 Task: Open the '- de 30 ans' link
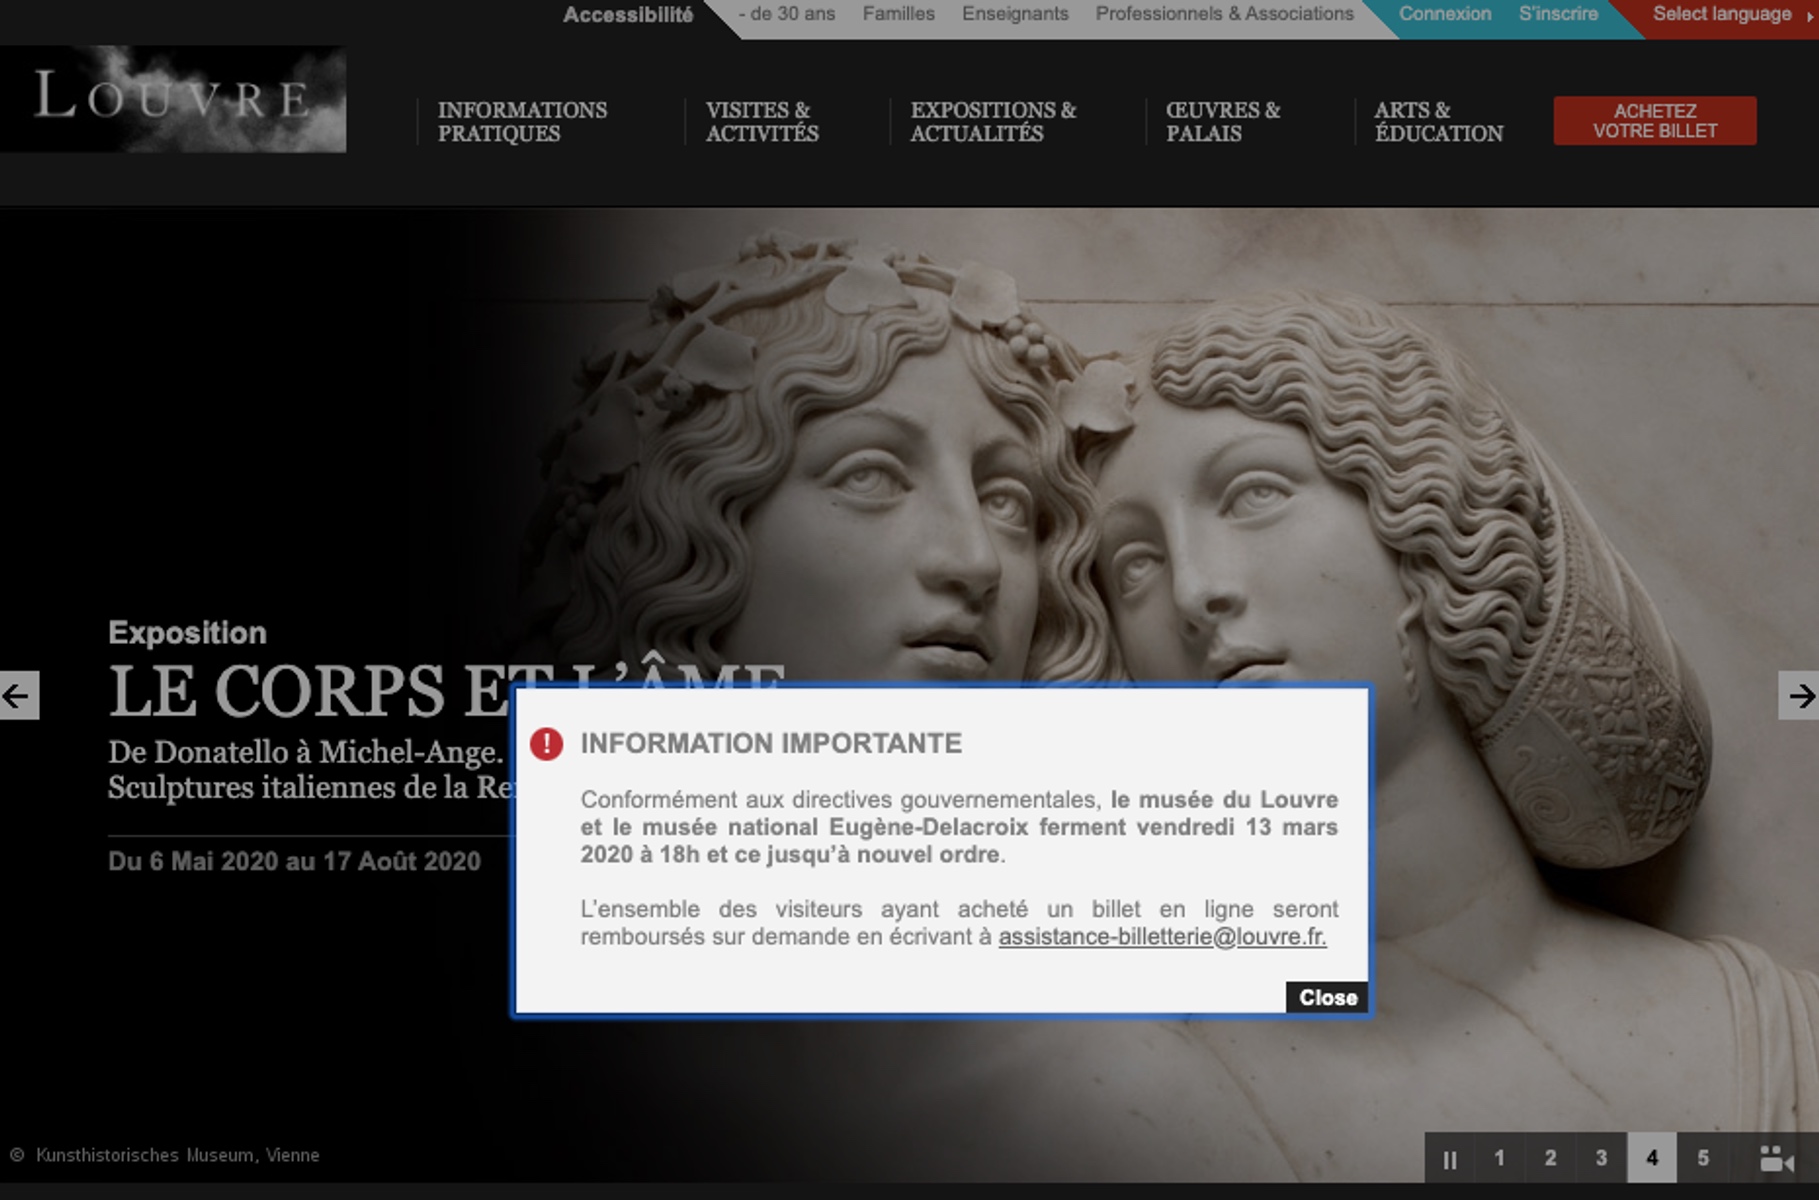[x=786, y=14]
